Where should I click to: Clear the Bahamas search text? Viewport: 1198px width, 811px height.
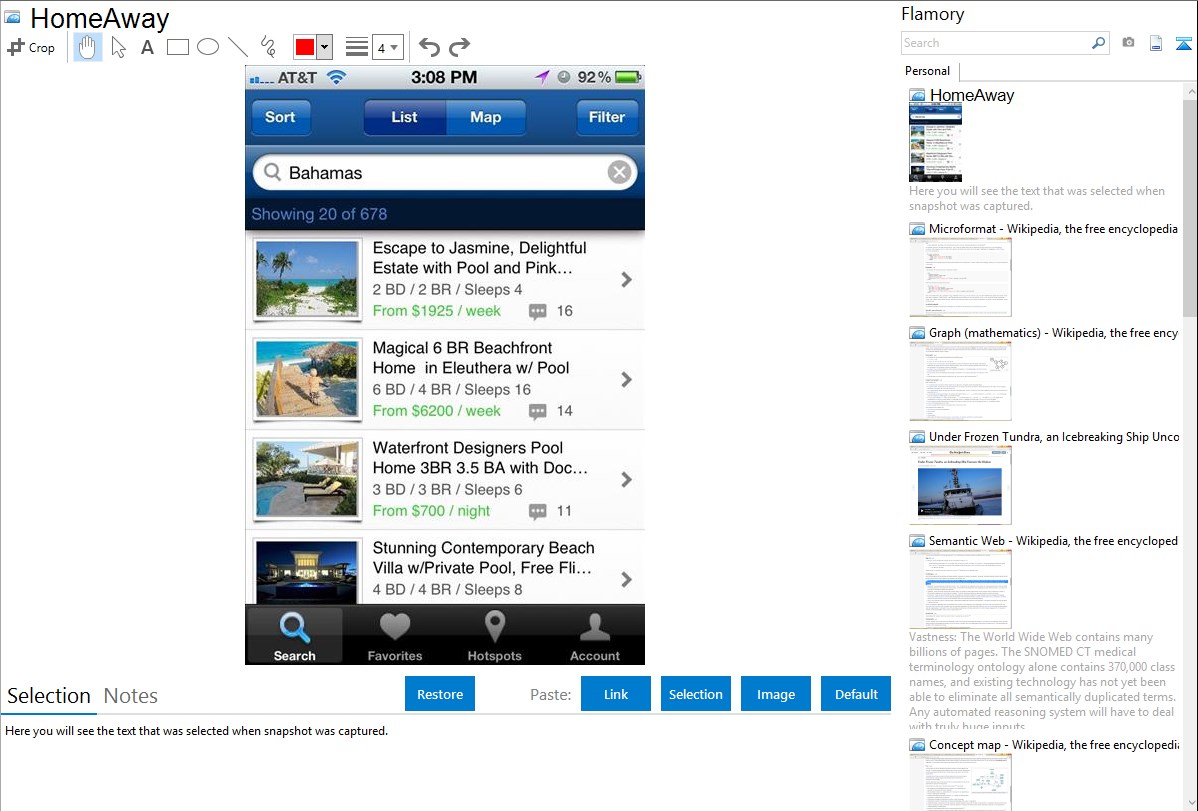pyautogui.click(x=620, y=172)
